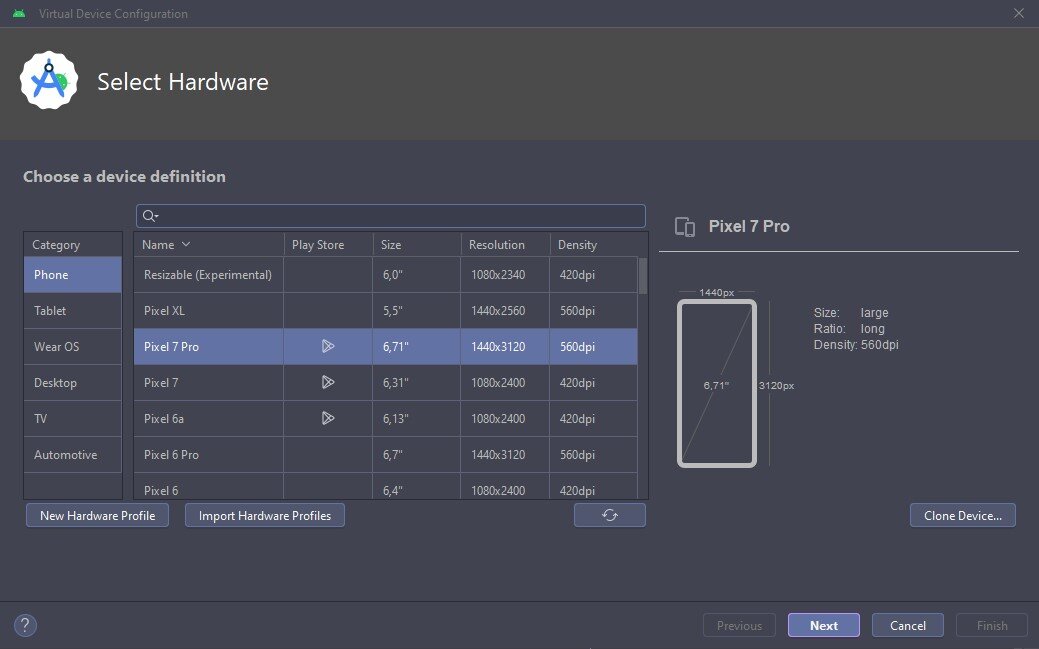Click the Play Store column header
This screenshot has width=1039, height=649.
pyautogui.click(x=329, y=245)
